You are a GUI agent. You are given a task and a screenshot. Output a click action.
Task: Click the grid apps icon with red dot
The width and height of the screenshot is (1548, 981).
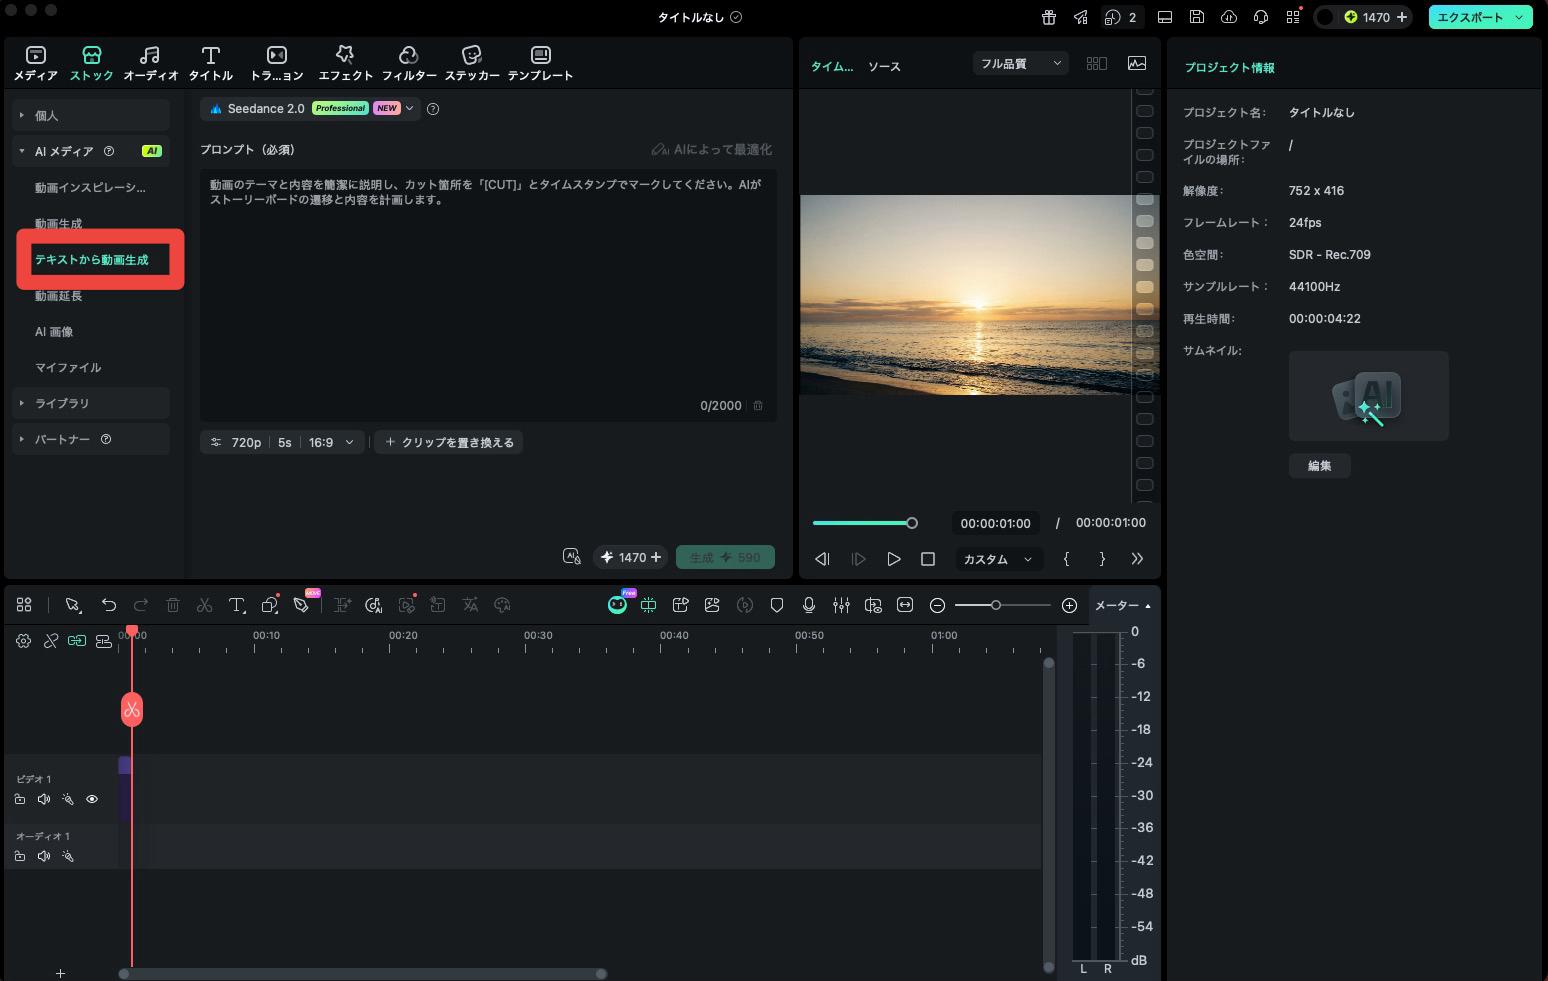pyautogui.click(x=1293, y=17)
